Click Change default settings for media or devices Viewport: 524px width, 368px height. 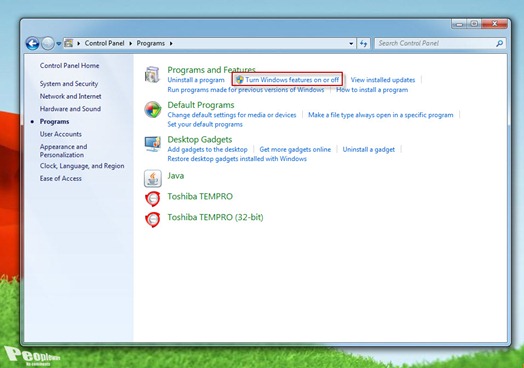(x=232, y=115)
